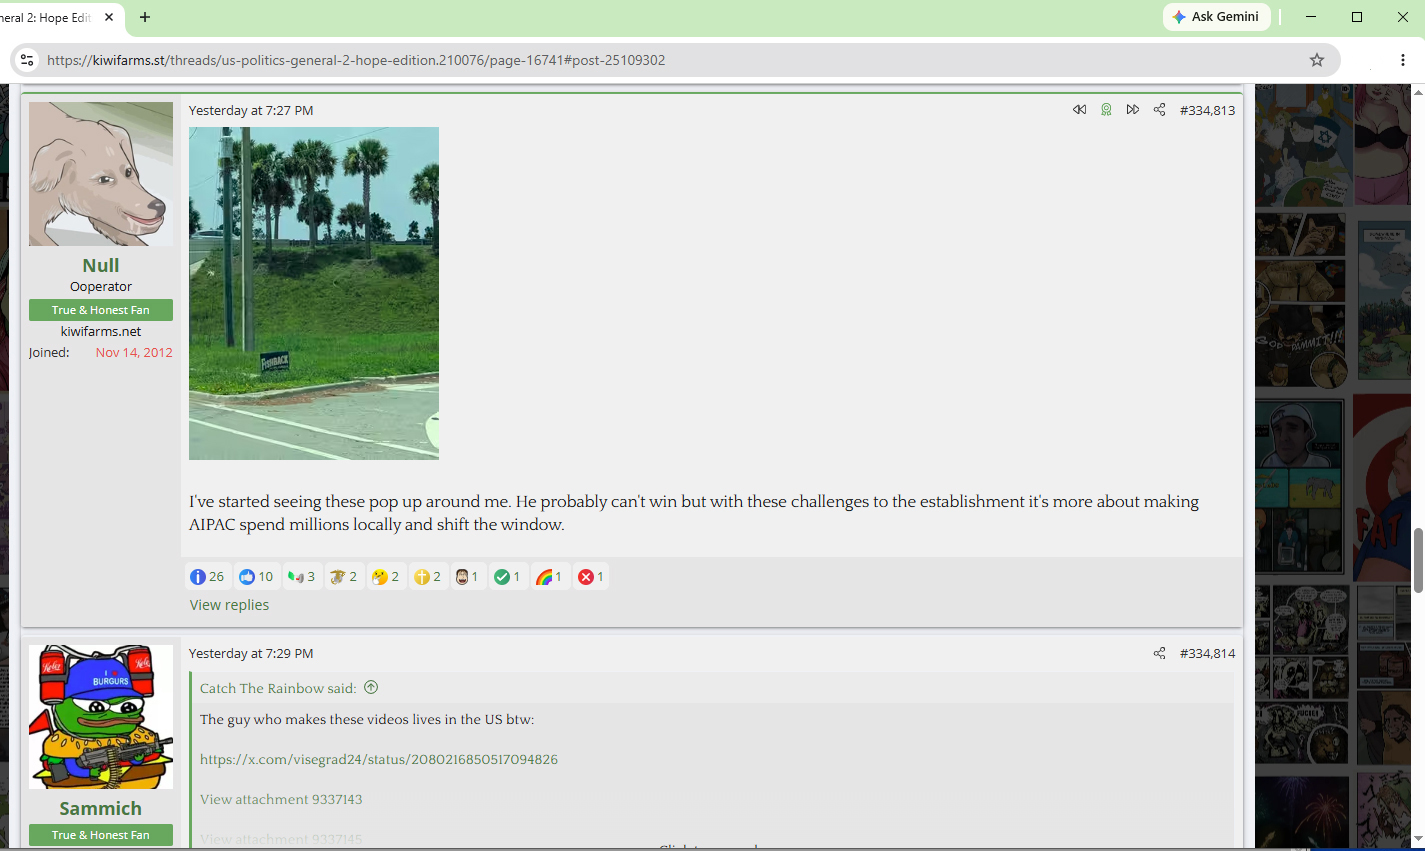The width and height of the screenshot is (1425, 851).
Task: Open the x.com visegrad24 status link
Action: coord(379,759)
